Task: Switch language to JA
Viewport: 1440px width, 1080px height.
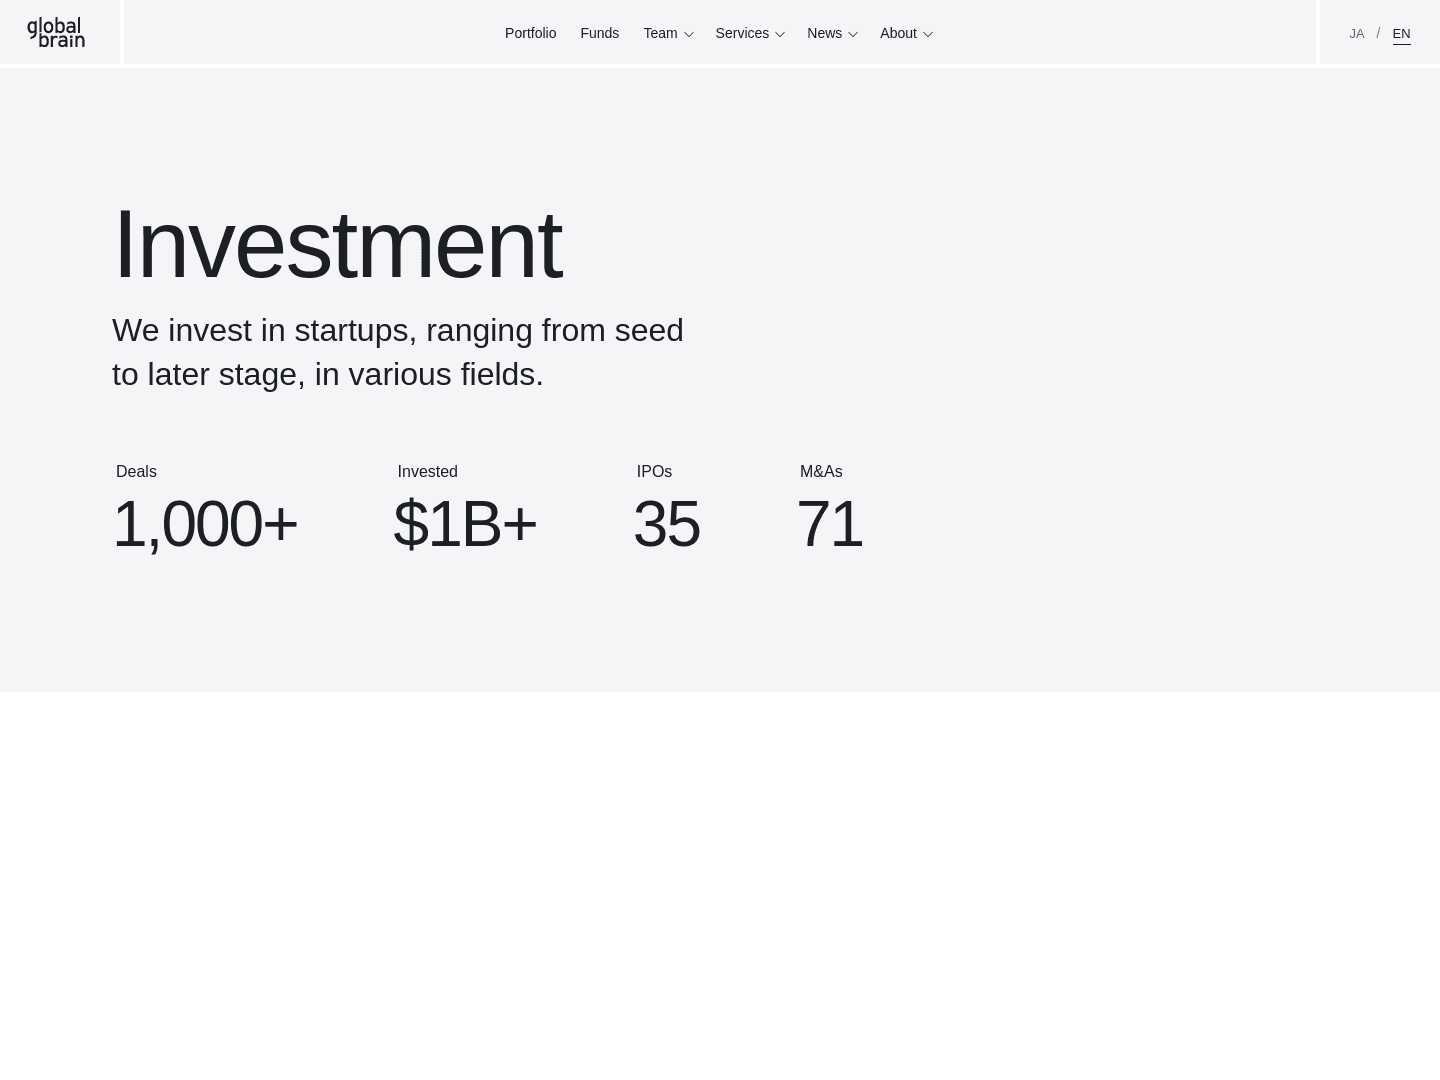Action: pos(1356,34)
